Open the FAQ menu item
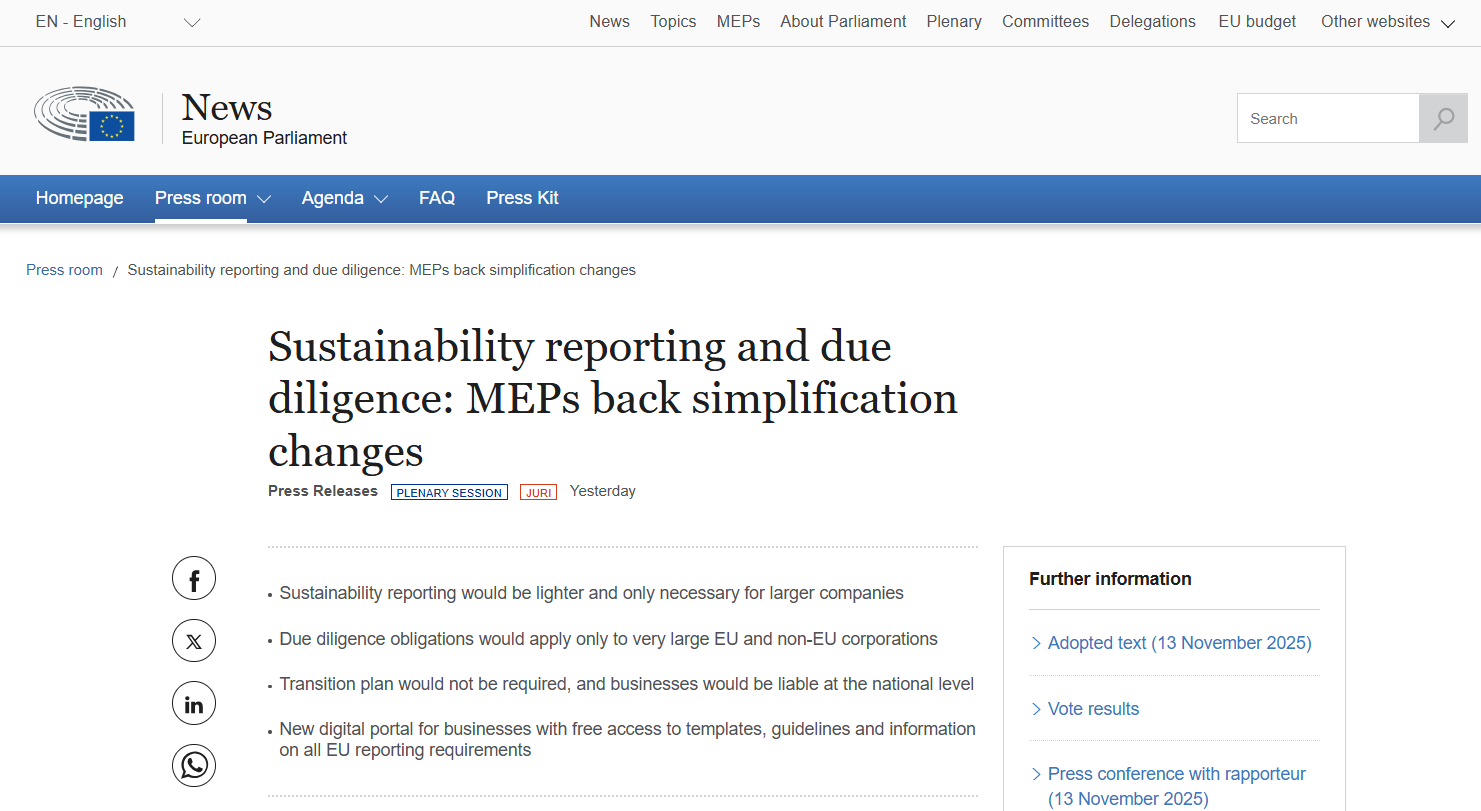Image resolution: width=1481 pixels, height=811 pixels. click(437, 198)
